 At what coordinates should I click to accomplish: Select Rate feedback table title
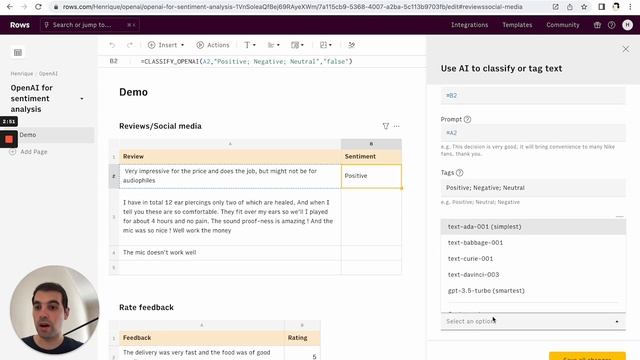tap(146, 307)
